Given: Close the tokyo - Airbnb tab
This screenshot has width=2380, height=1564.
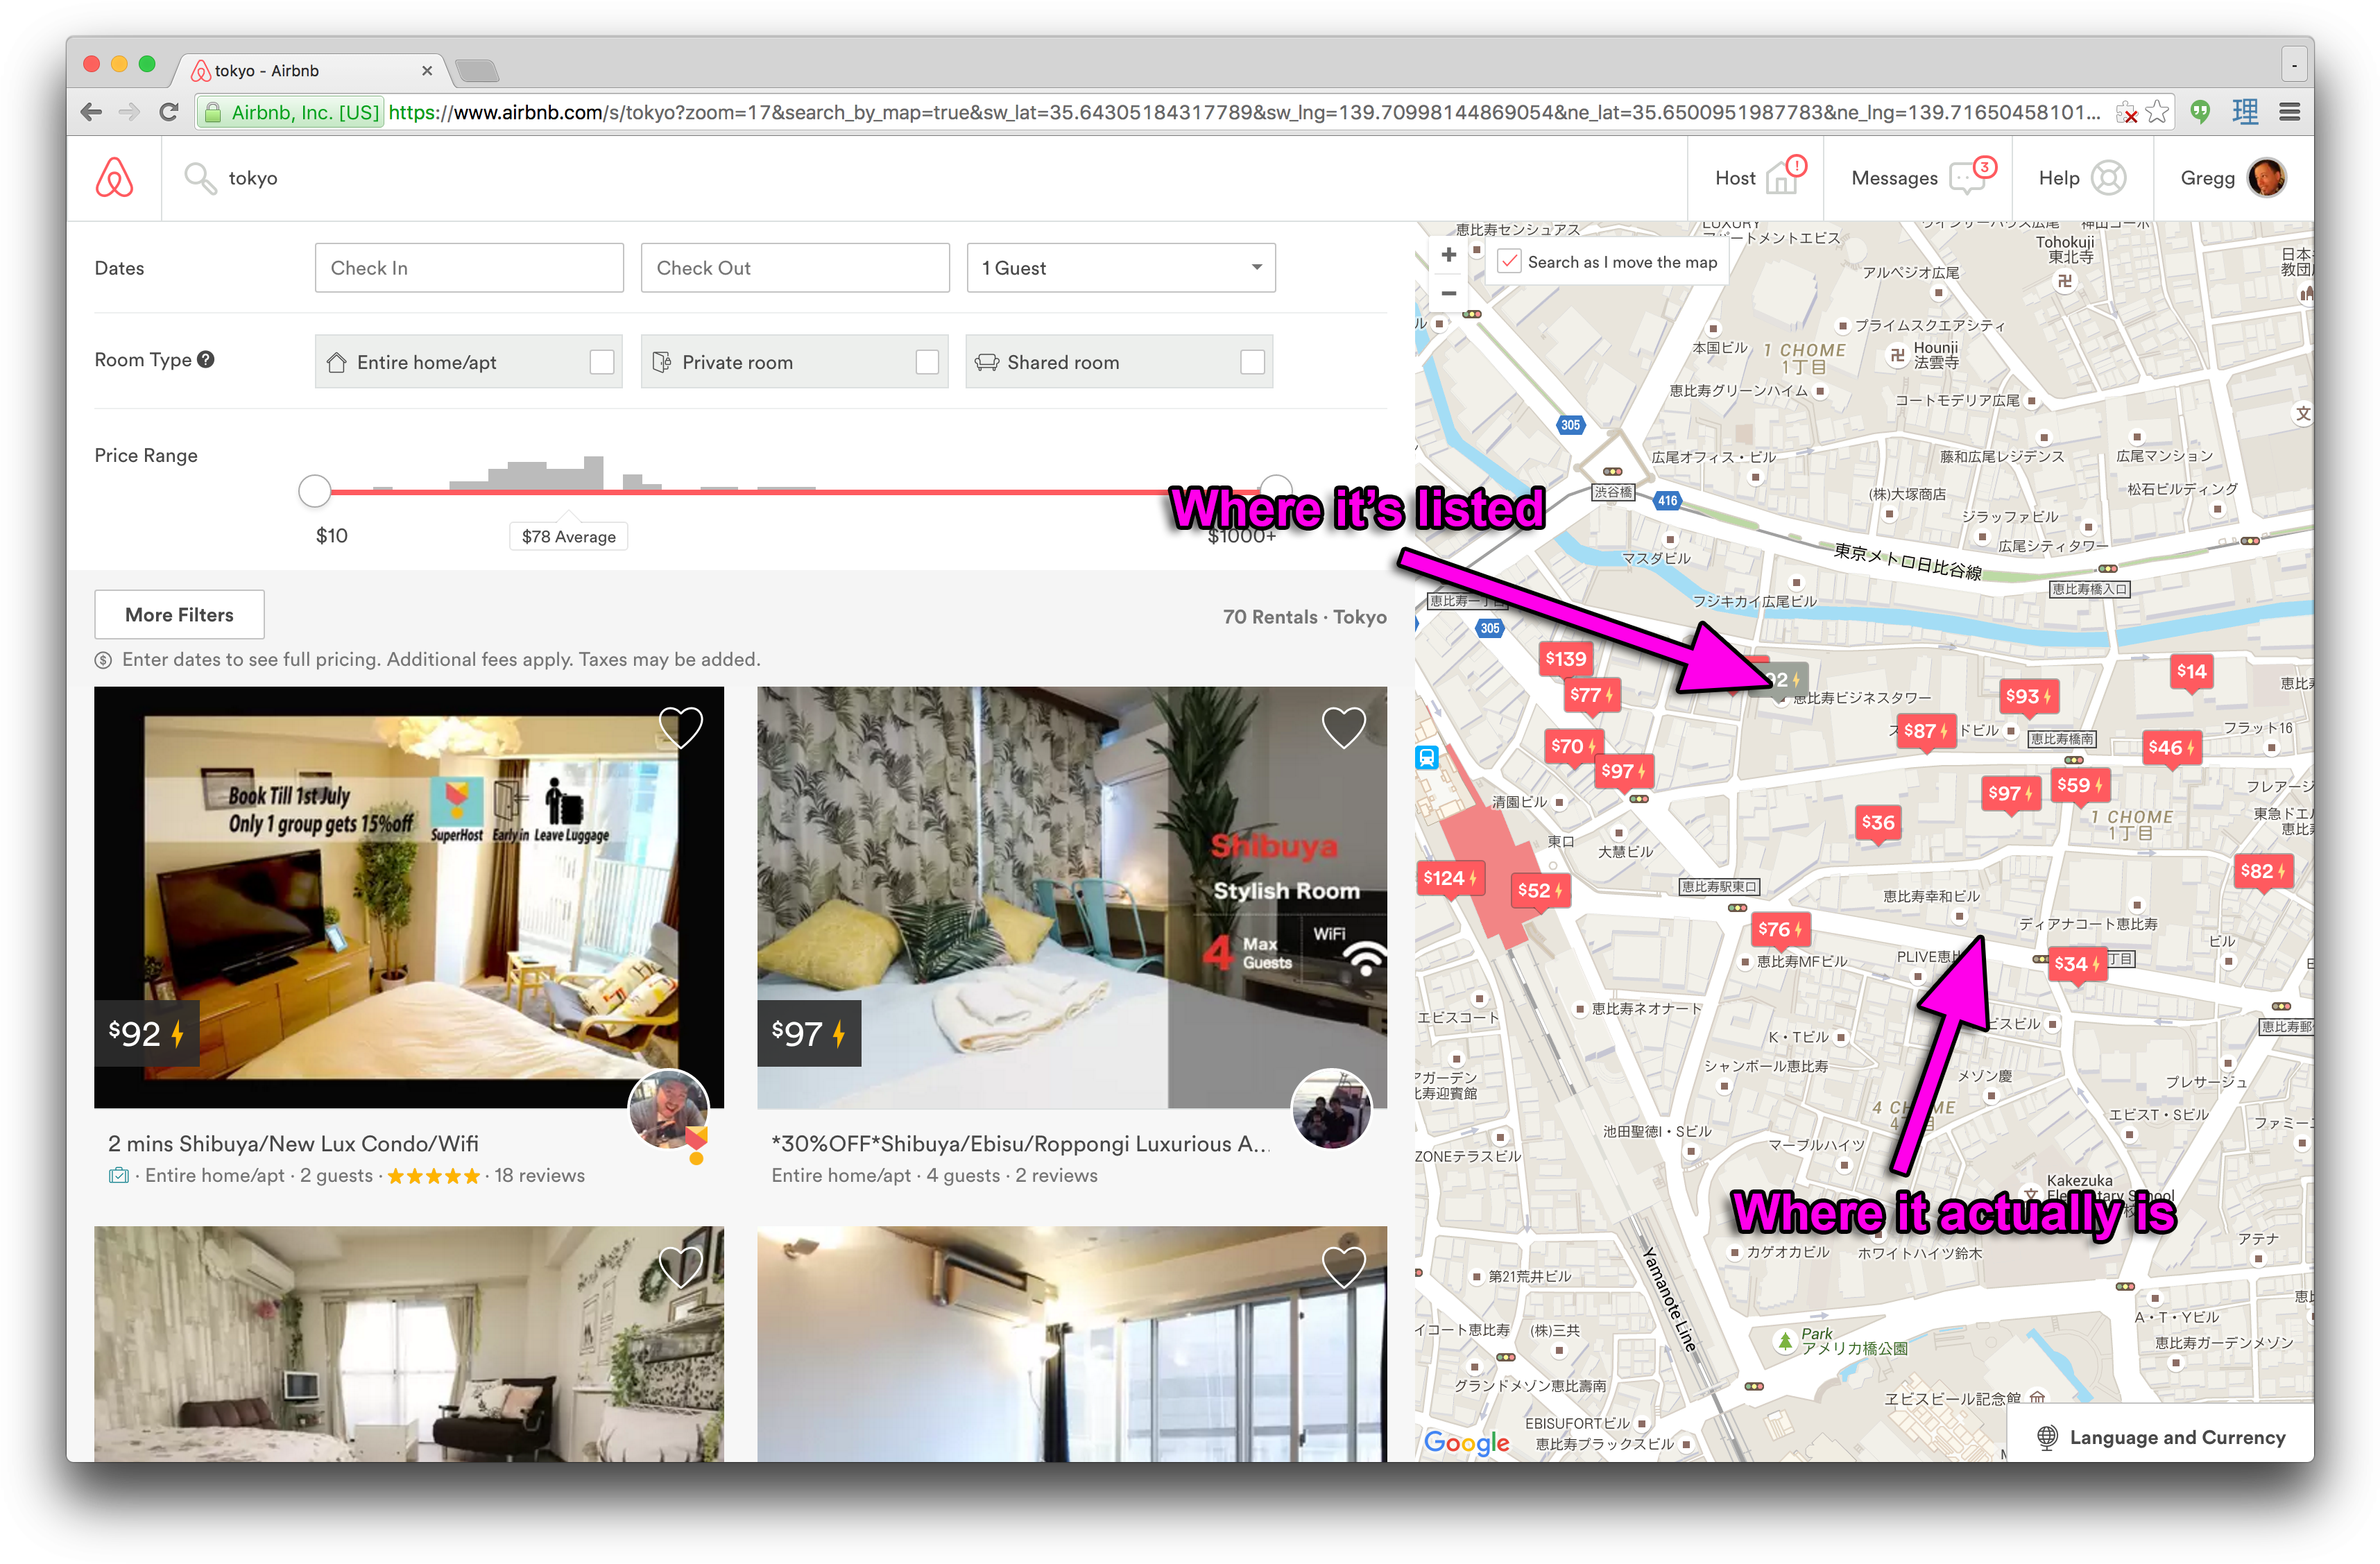Looking at the screenshot, I should [x=427, y=71].
